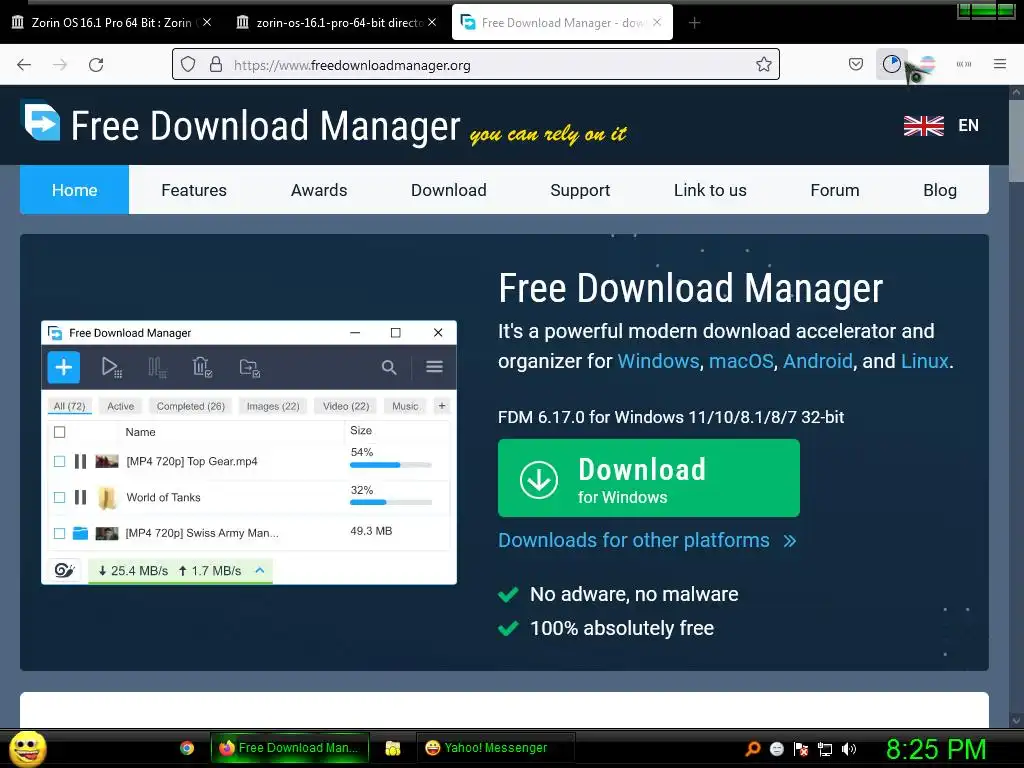Add new download with plus button
The width and height of the screenshot is (1024, 768).
[64, 367]
